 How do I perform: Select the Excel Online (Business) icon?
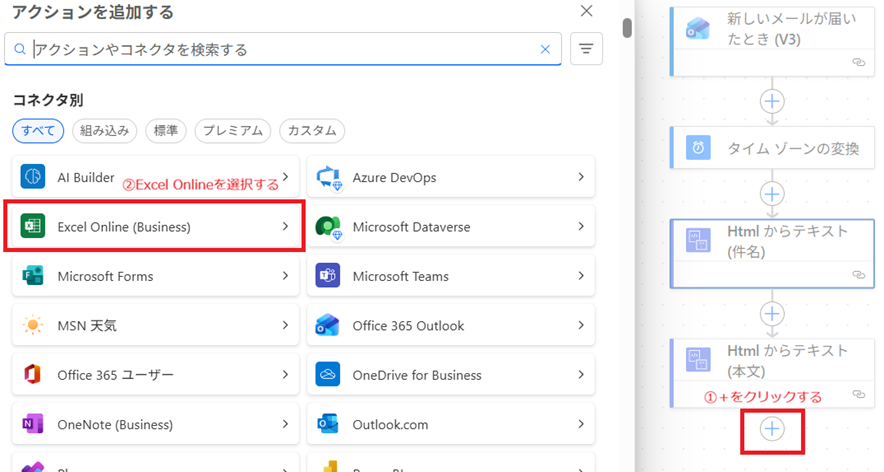[x=33, y=227]
